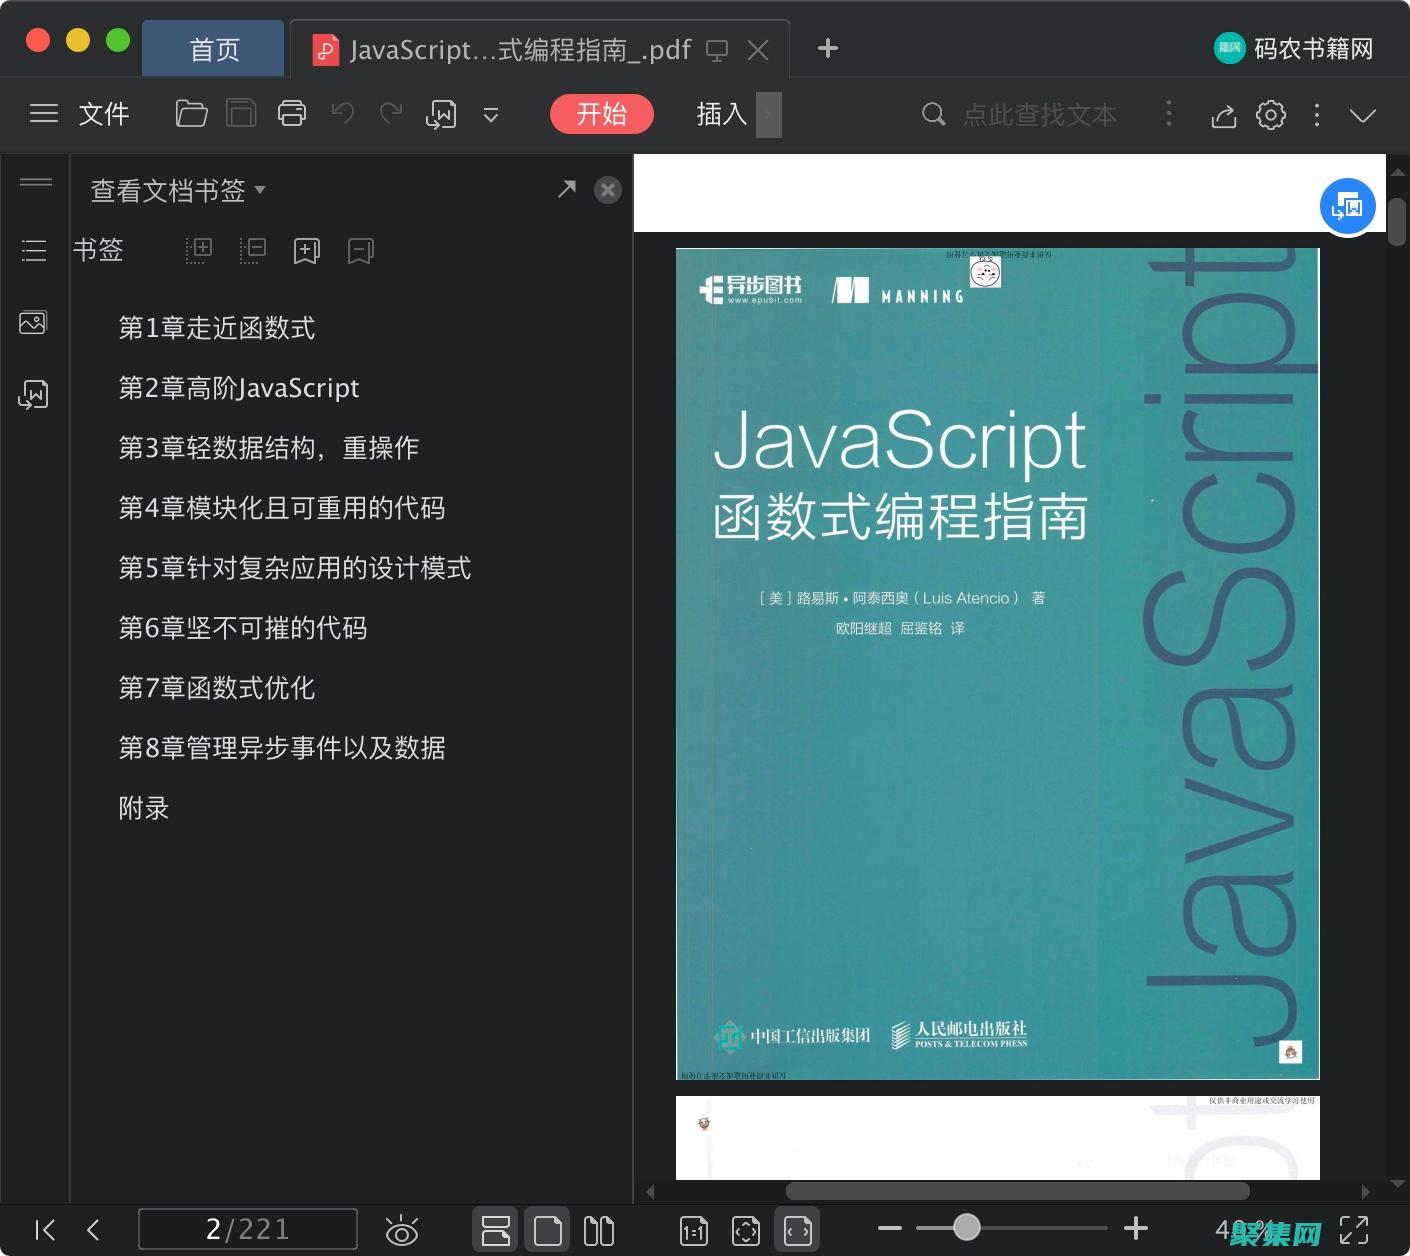Screen dimensions: 1410x1256
Task: Jump to 第5章针对复杂应用的设计模式 bookmark
Action: click(294, 568)
